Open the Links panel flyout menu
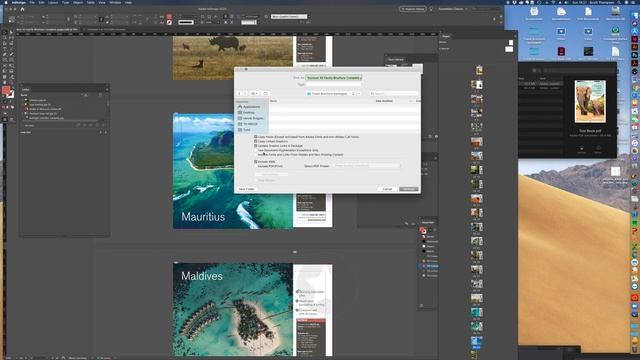 click(x=107, y=89)
